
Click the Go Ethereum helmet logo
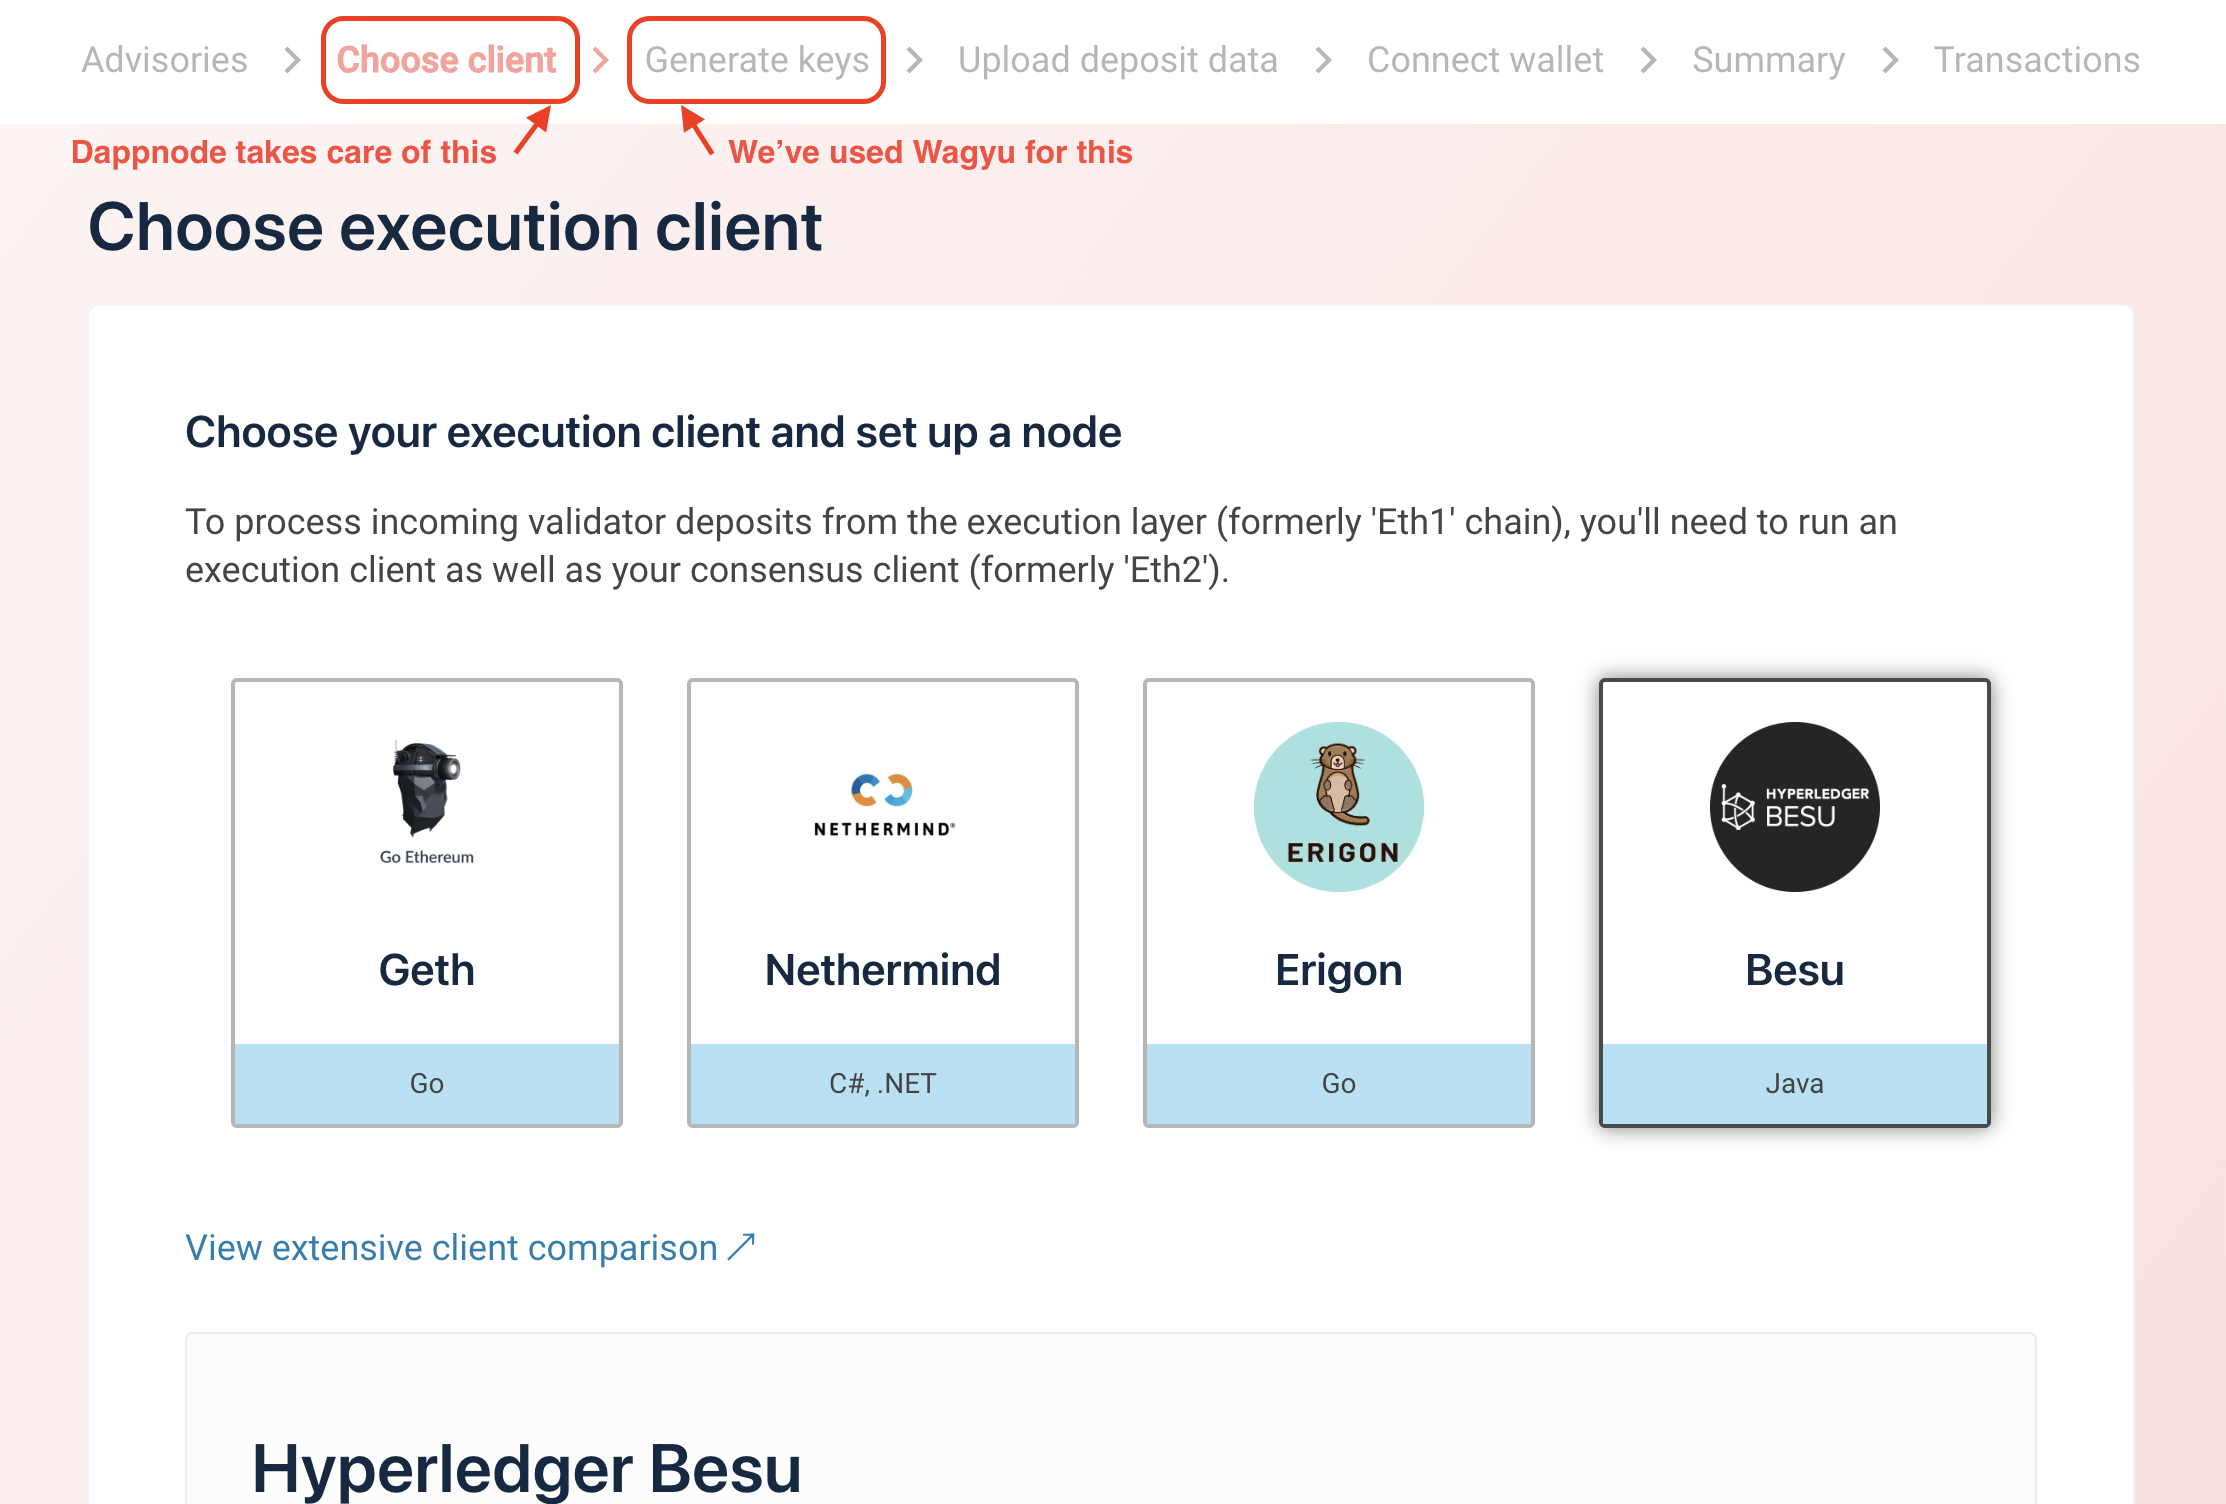point(426,790)
